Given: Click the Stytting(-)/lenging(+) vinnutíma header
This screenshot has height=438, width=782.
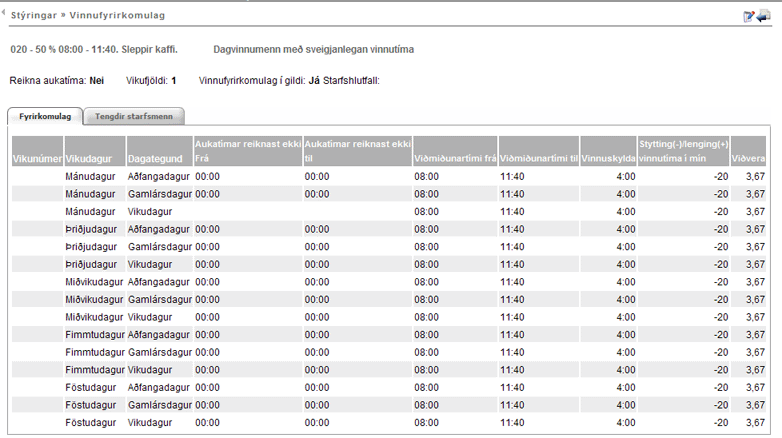Looking at the screenshot, I should [x=684, y=151].
